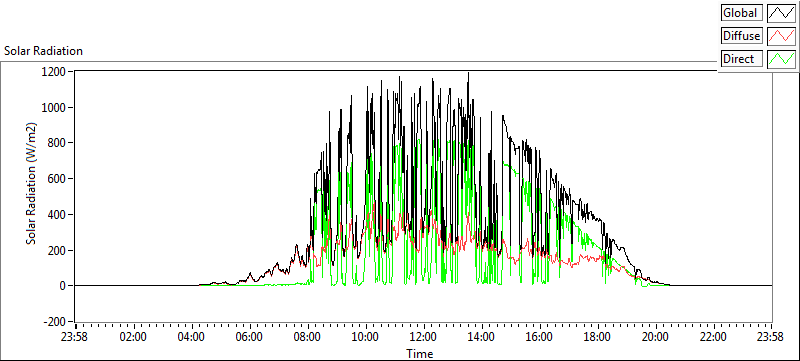800x361 pixels.
Task: Click the -200 y-axis minimum value
Action: (55, 322)
